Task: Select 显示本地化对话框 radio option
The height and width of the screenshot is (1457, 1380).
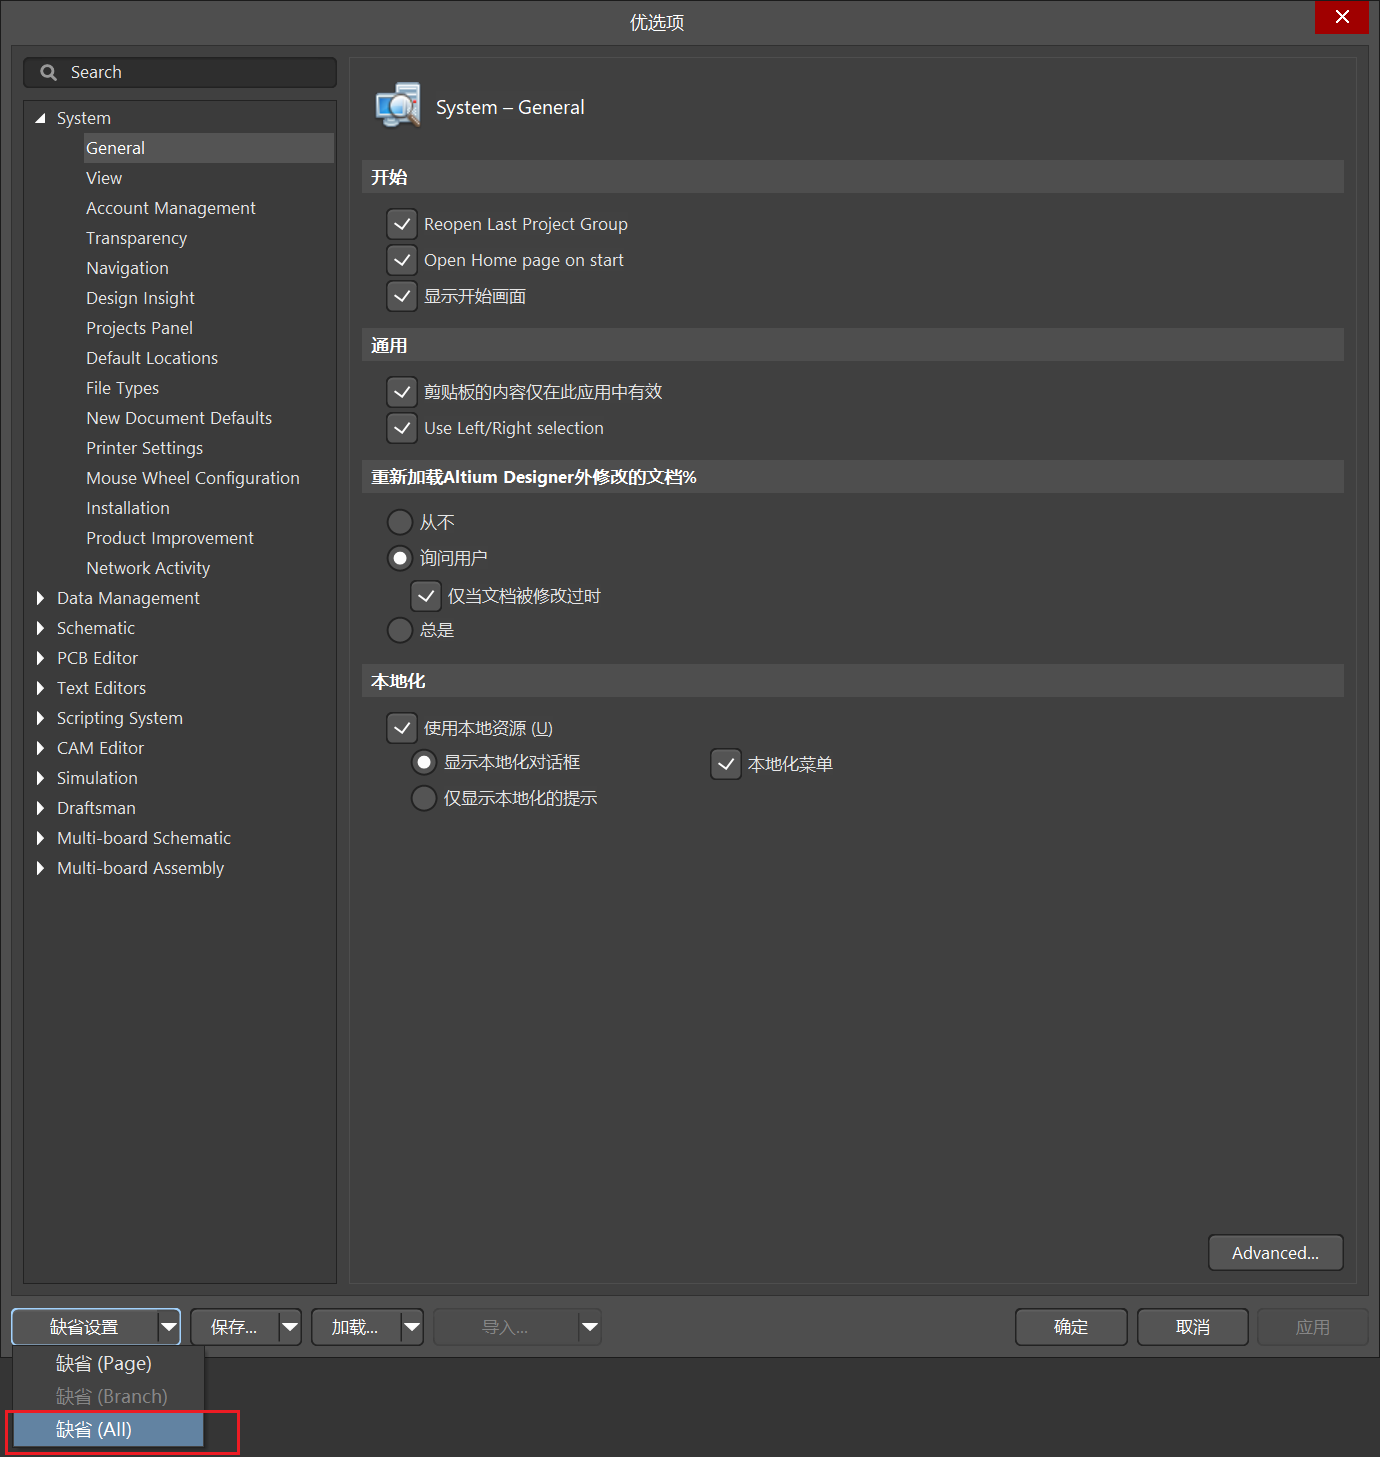Action: click(424, 762)
